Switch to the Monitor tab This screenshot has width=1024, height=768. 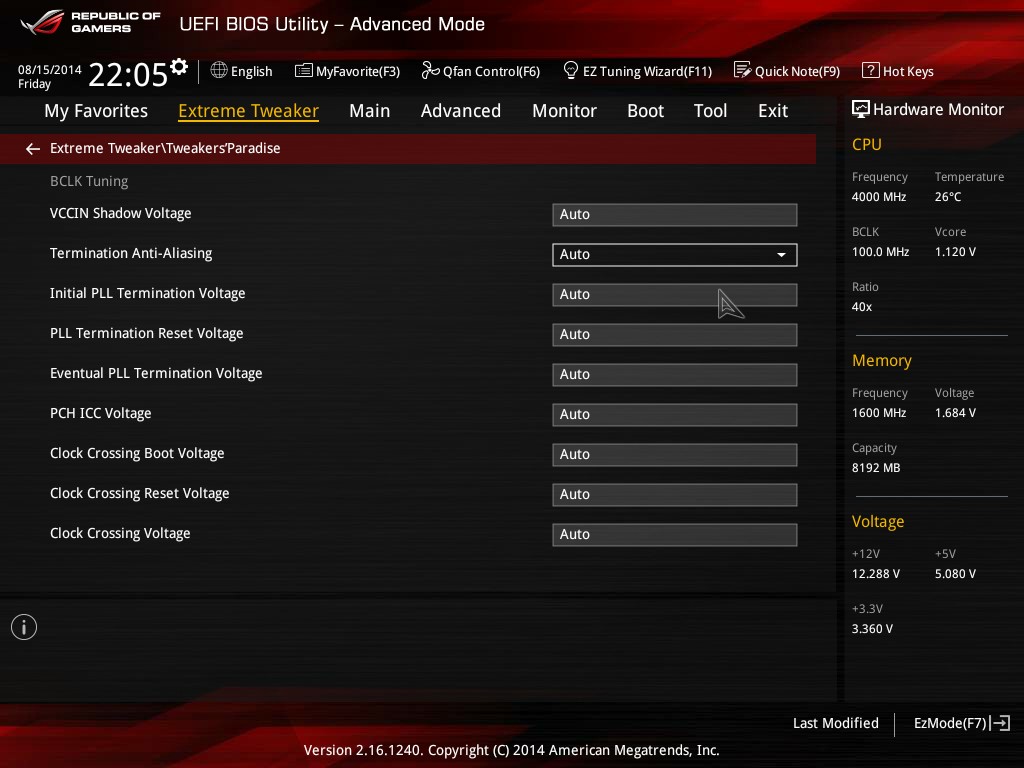click(564, 111)
